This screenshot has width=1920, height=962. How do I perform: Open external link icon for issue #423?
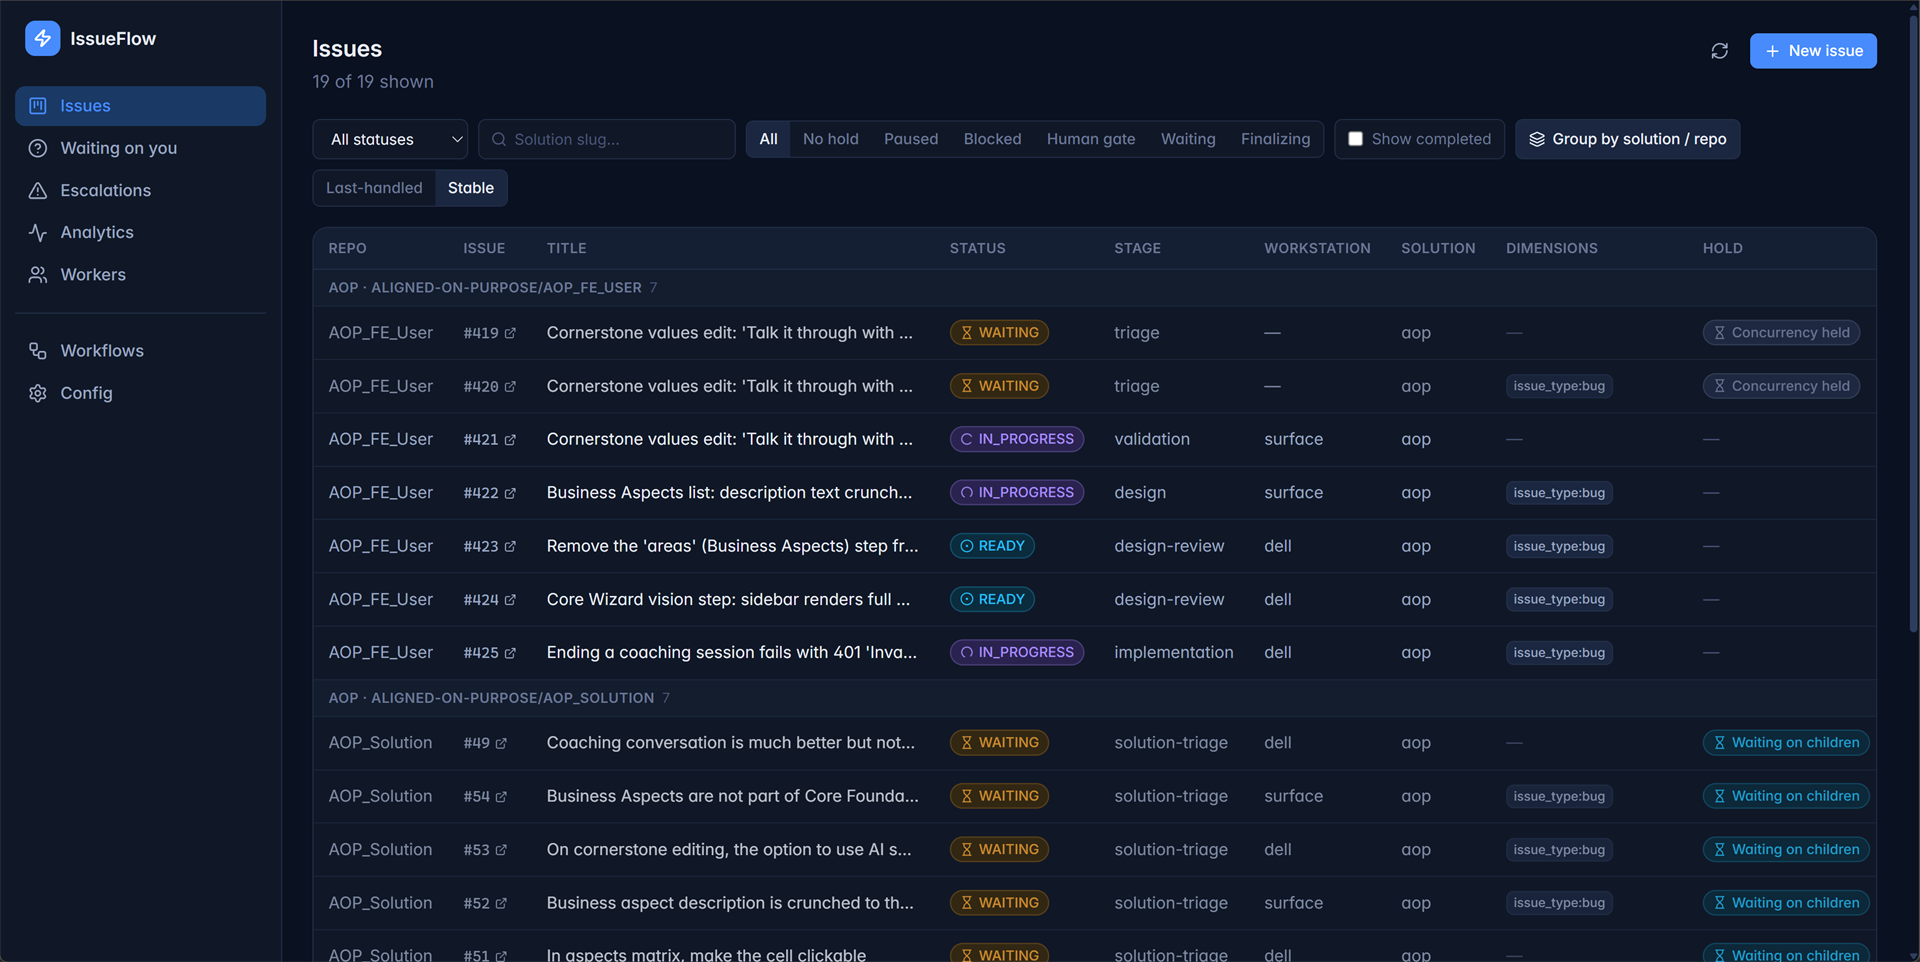pos(510,546)
